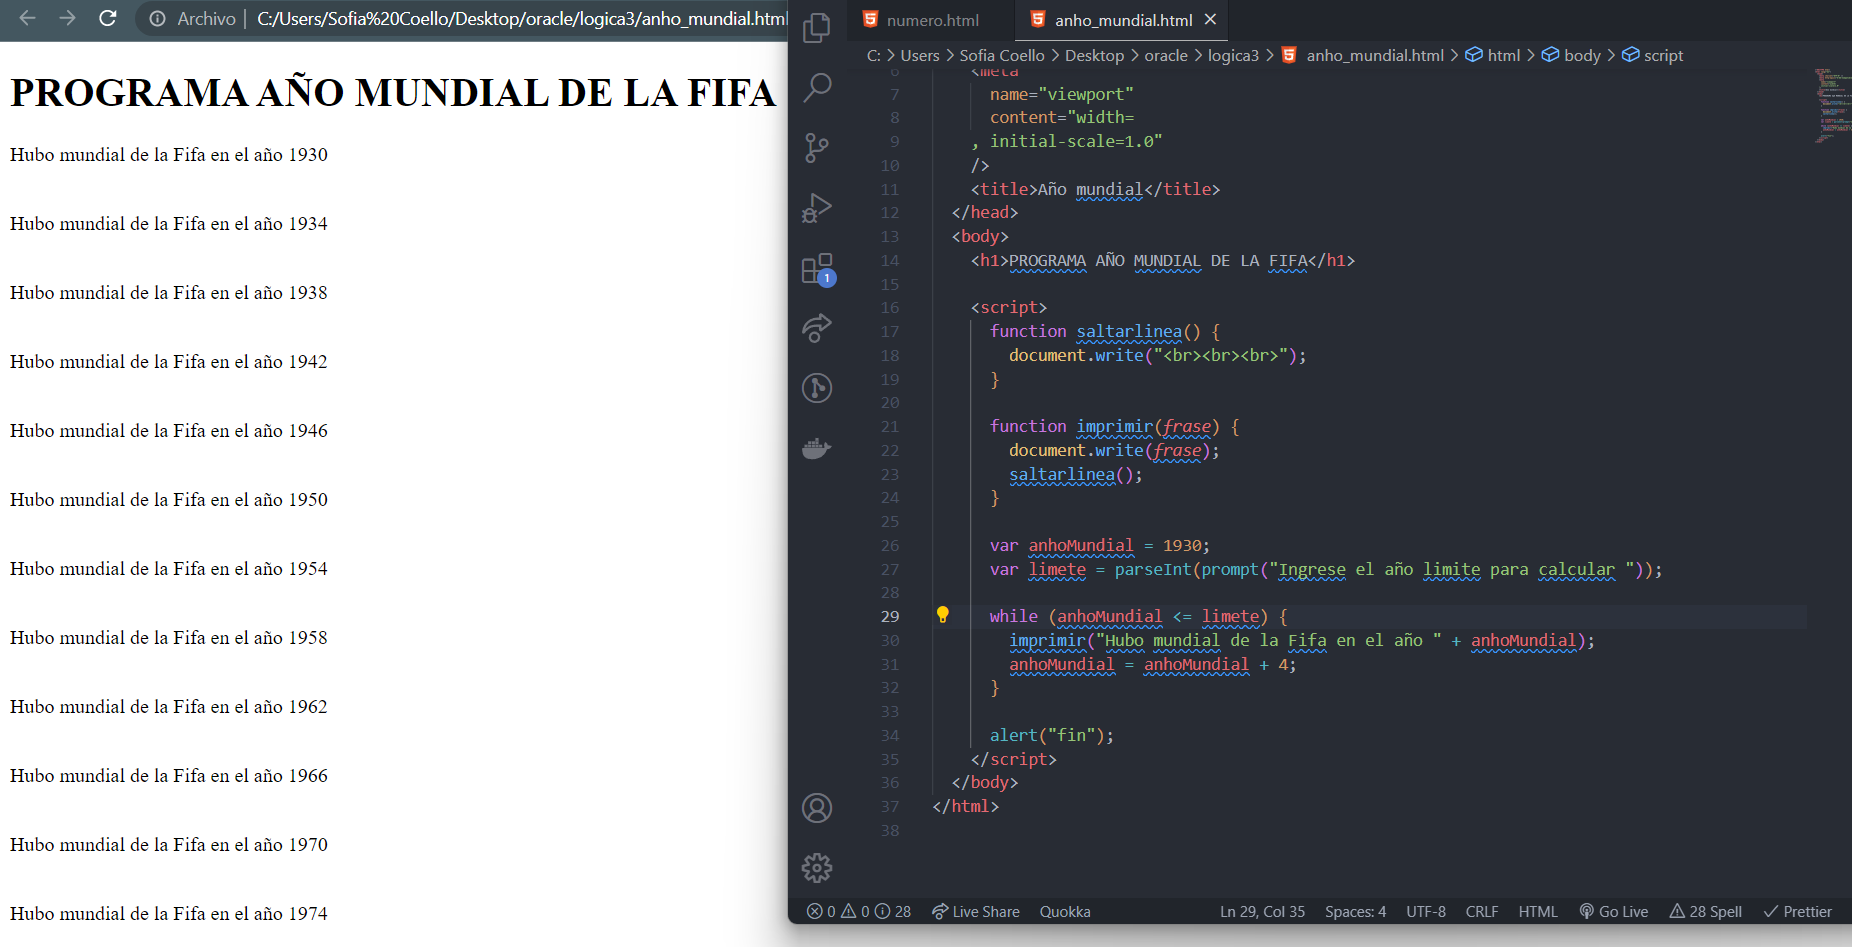Open the Git Graph activity bar icon
1852x947 pixels.
pyautogui.click(x=817, y=388)
